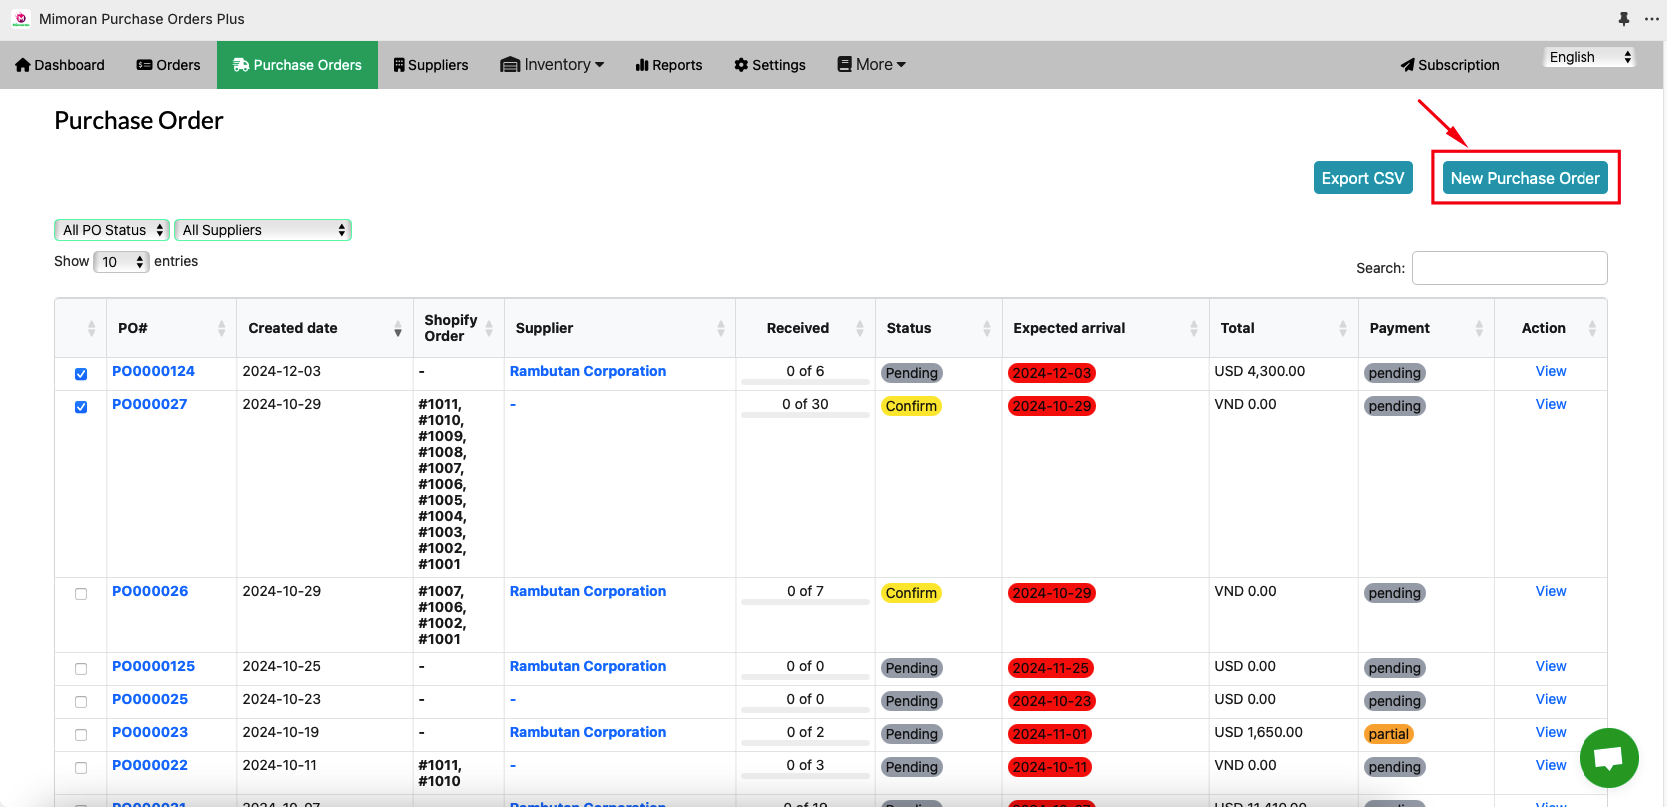This screenshot has width=1667, height=807.
Task: Sort by Shopify Order column arrows
Action: pyautogui.click(x=489, y=328)
